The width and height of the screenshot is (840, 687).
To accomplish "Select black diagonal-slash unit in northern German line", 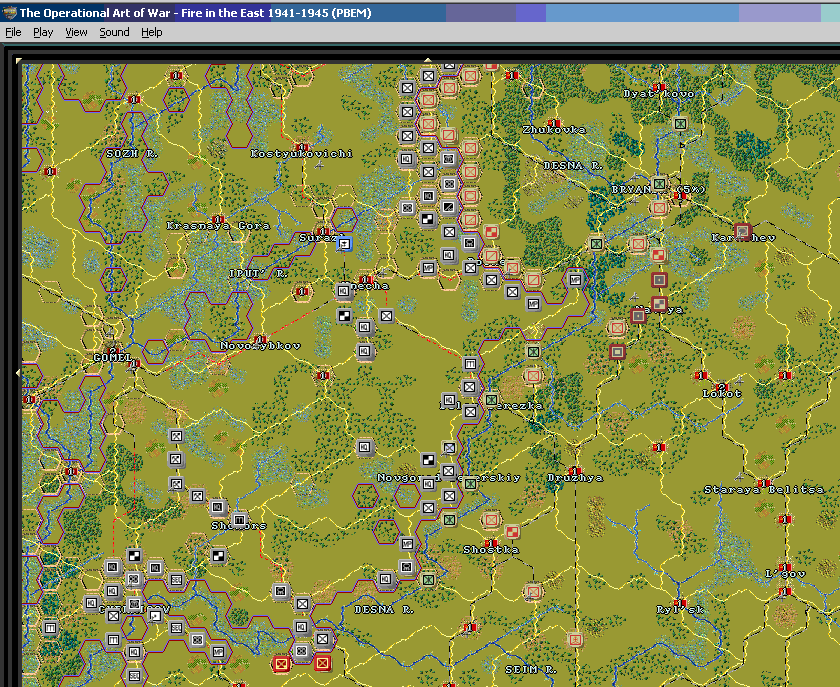I will (x=449, y=207).
